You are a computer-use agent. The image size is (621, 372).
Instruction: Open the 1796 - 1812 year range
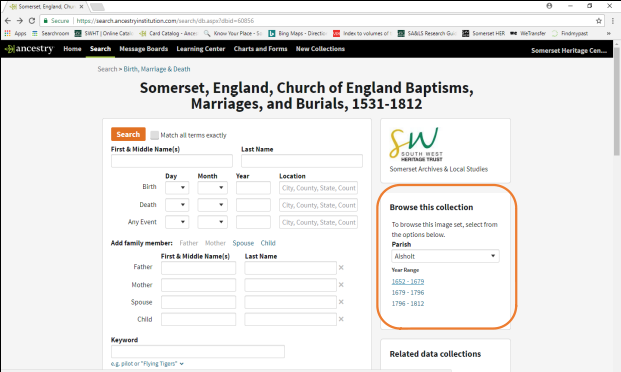408,303
